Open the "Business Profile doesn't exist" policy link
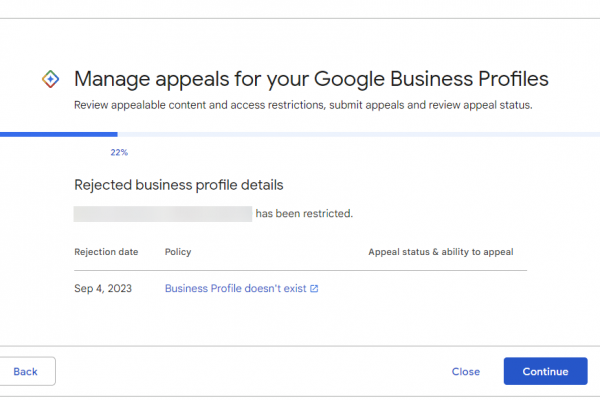The height and width of the screenshot is (400, 600). (236, 289)
